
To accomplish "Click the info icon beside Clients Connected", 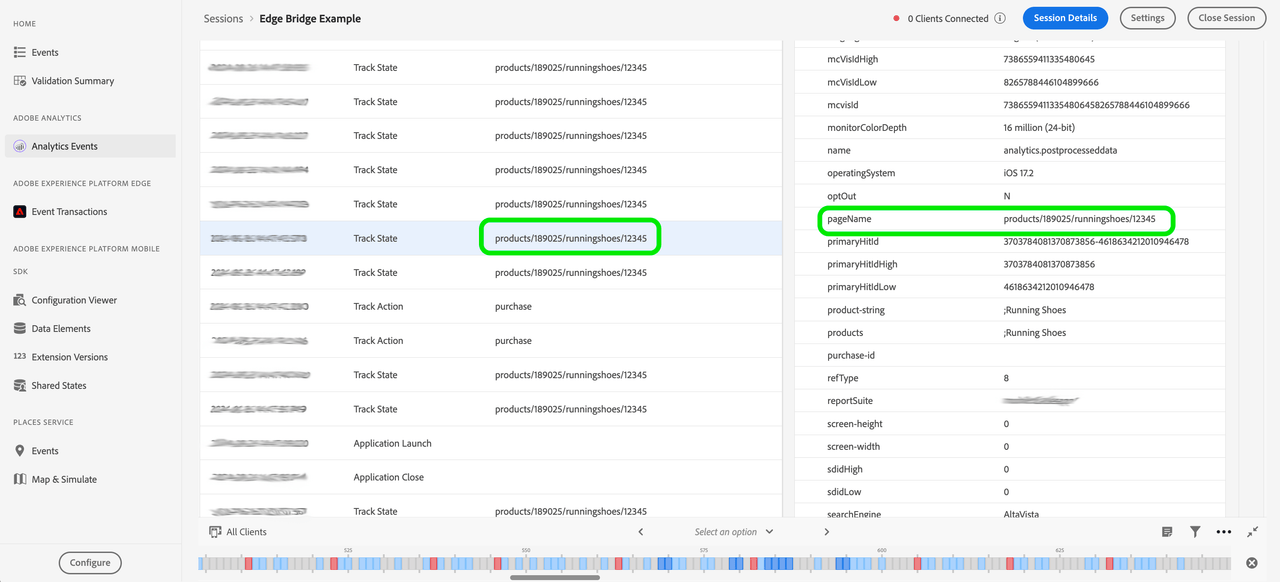I will click(1000, 18).
